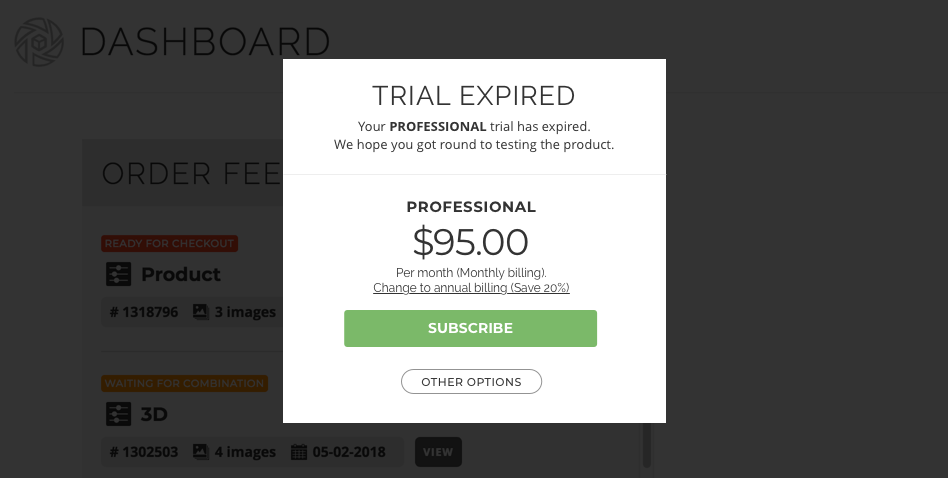Click the order number 1318796
This screenshot has height=478, width=948.
click(144, 312)
